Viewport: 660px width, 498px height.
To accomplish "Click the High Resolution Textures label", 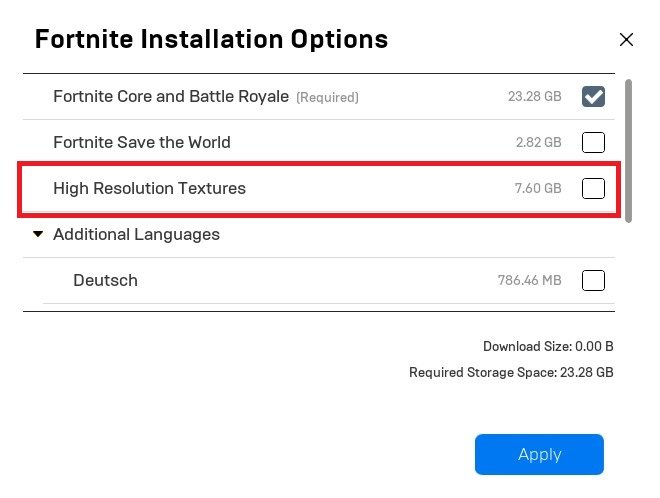I will 149,188.
